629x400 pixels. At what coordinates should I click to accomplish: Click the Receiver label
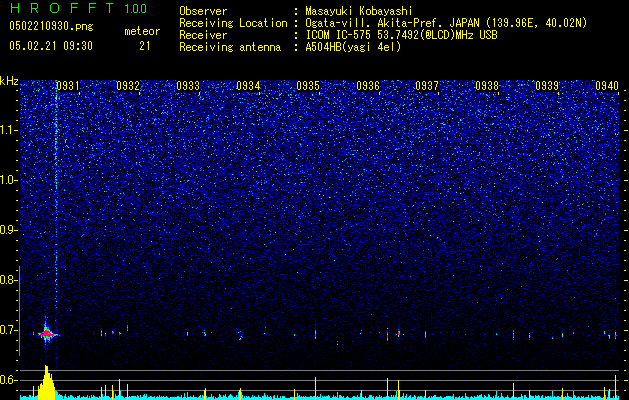pyautogui.click(x=203, y=35)
